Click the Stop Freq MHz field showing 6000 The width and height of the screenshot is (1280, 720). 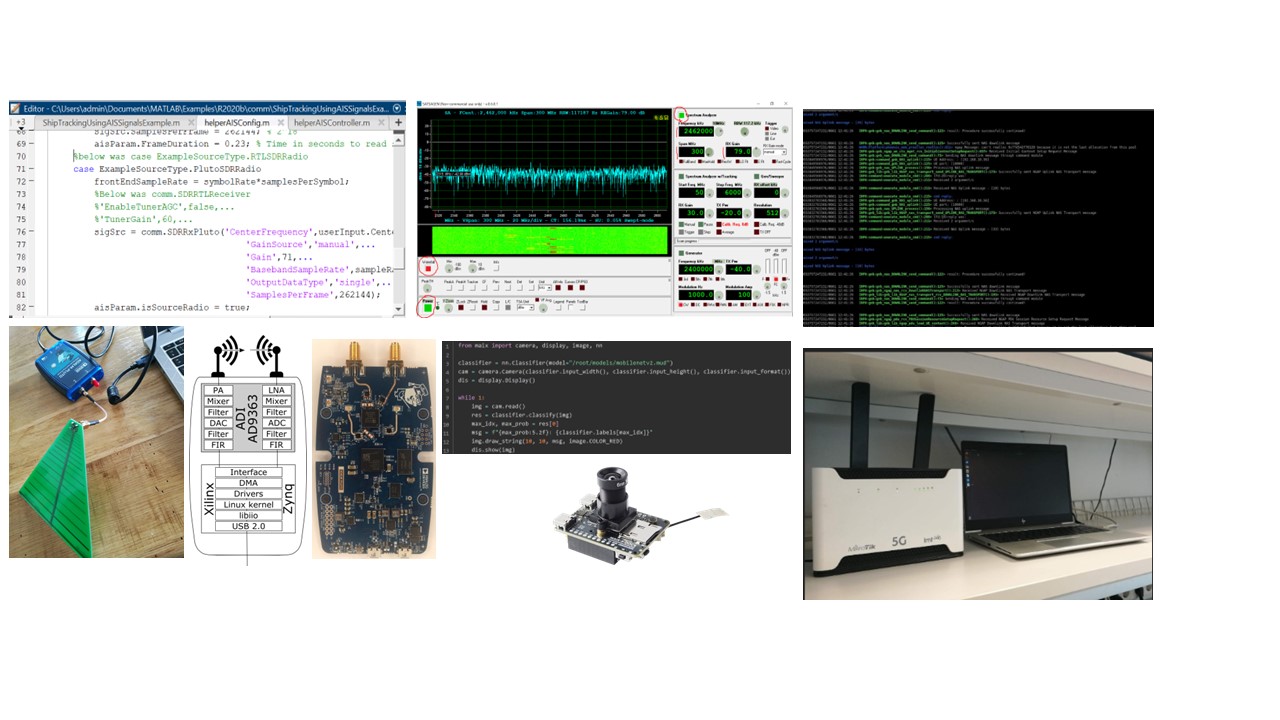(x=730, y=193)
